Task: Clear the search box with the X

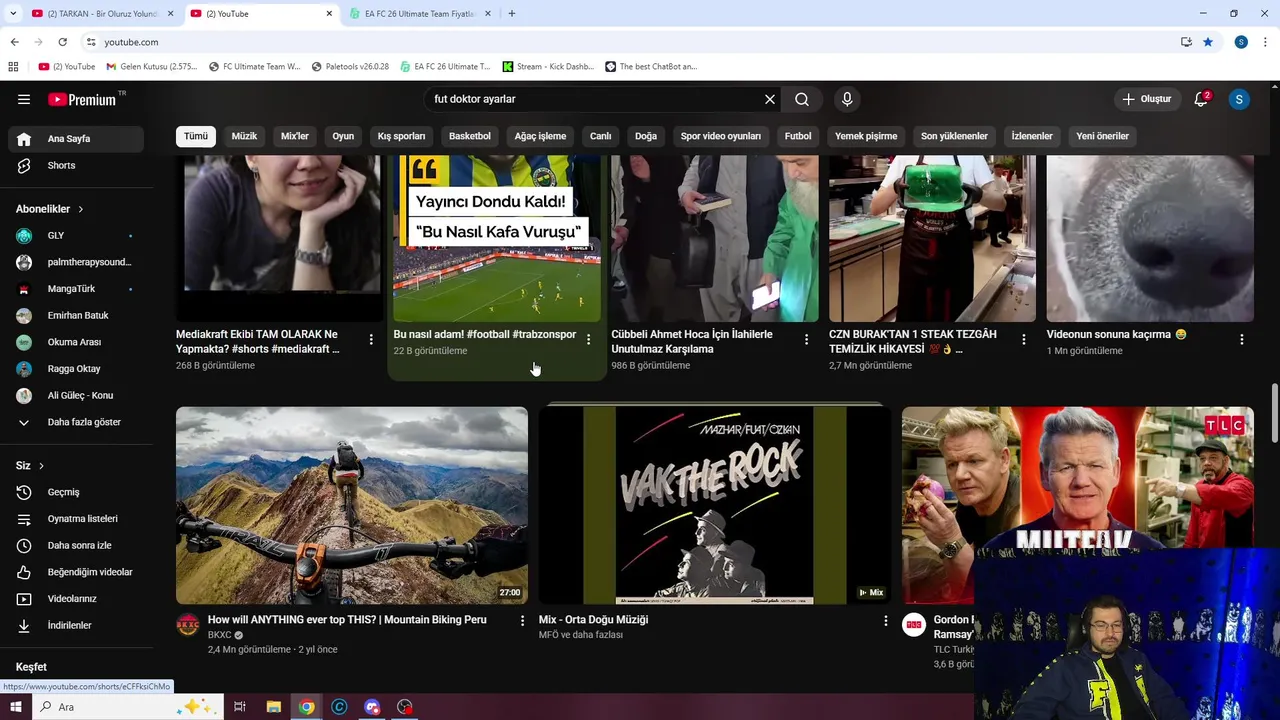Action: 770,99
